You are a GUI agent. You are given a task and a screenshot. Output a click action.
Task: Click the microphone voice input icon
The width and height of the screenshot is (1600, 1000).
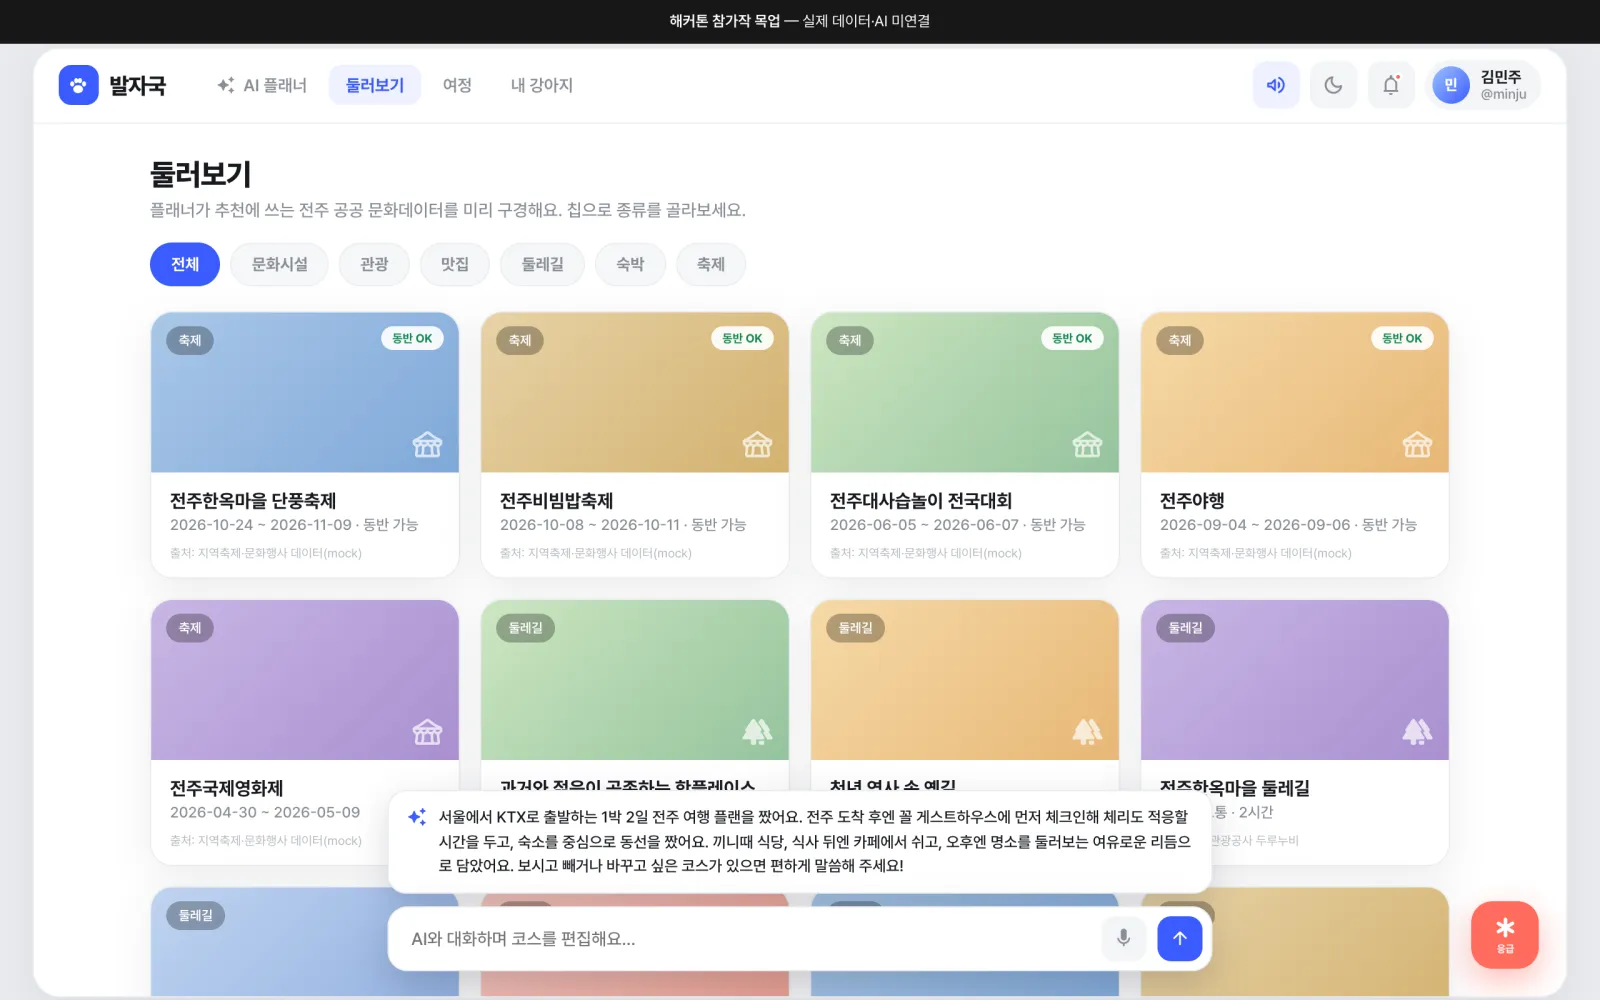[1124, 938]
